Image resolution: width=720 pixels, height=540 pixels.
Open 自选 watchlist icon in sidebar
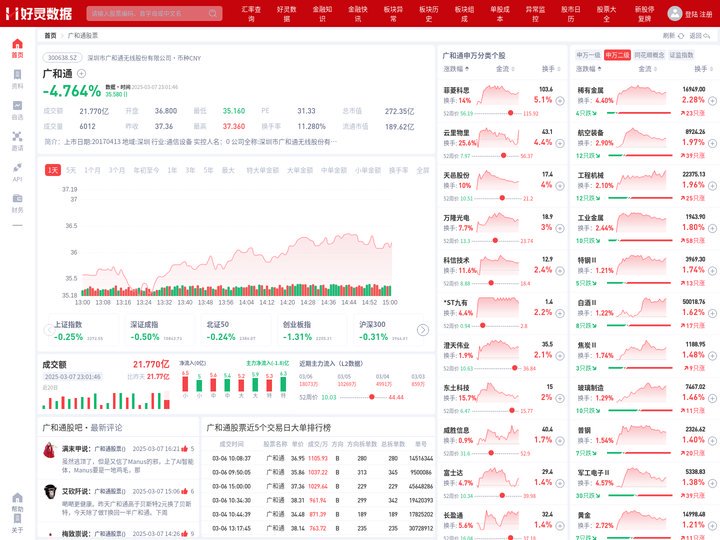tap(17, 105)
